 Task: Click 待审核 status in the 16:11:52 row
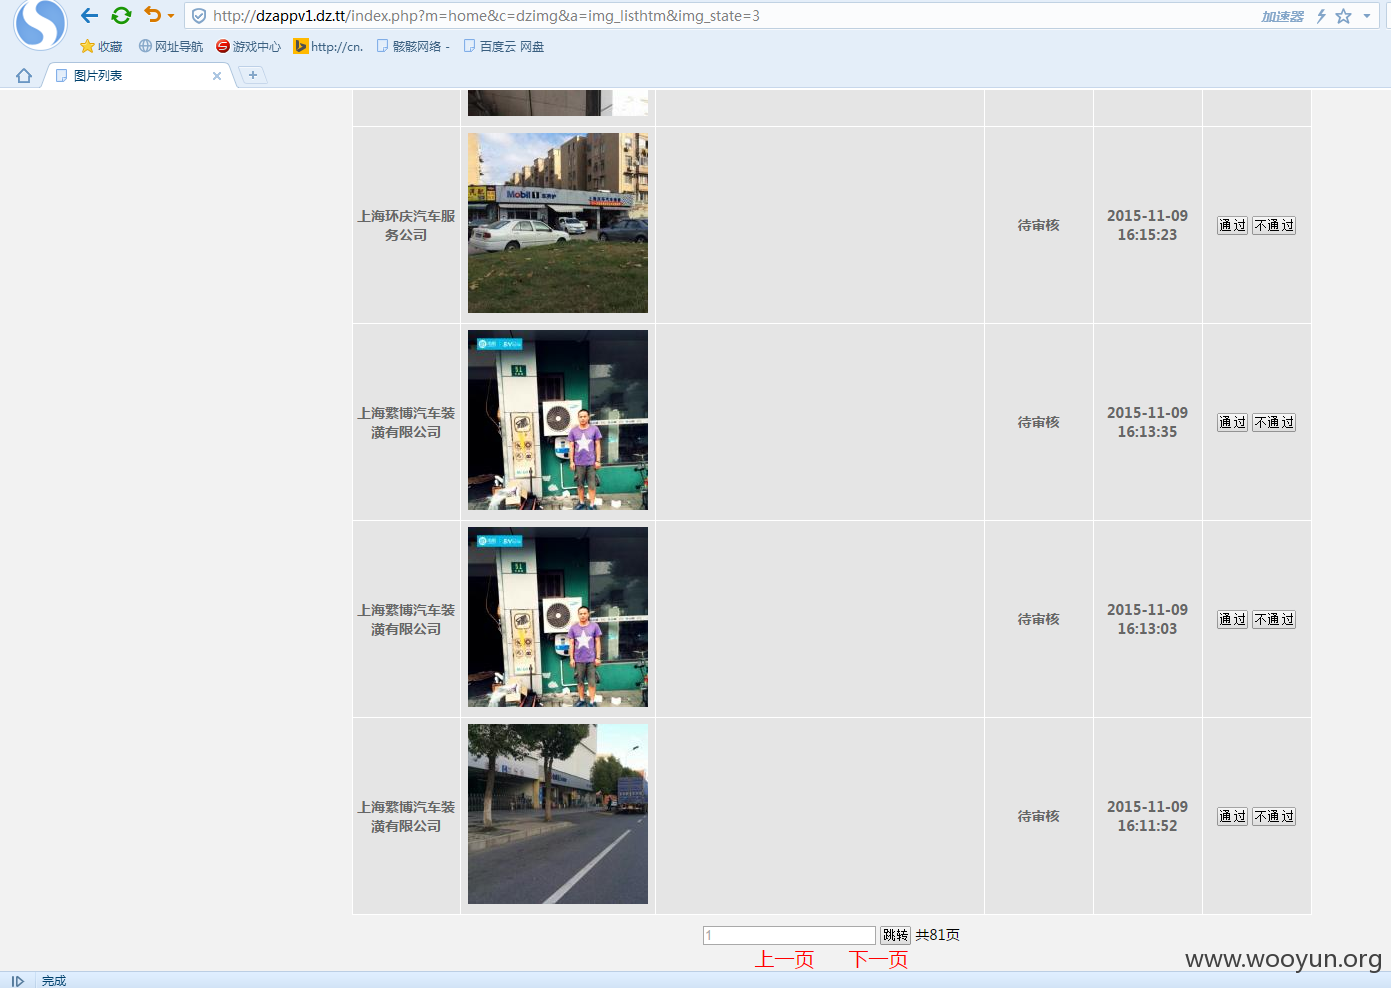tap(1038, 817)
